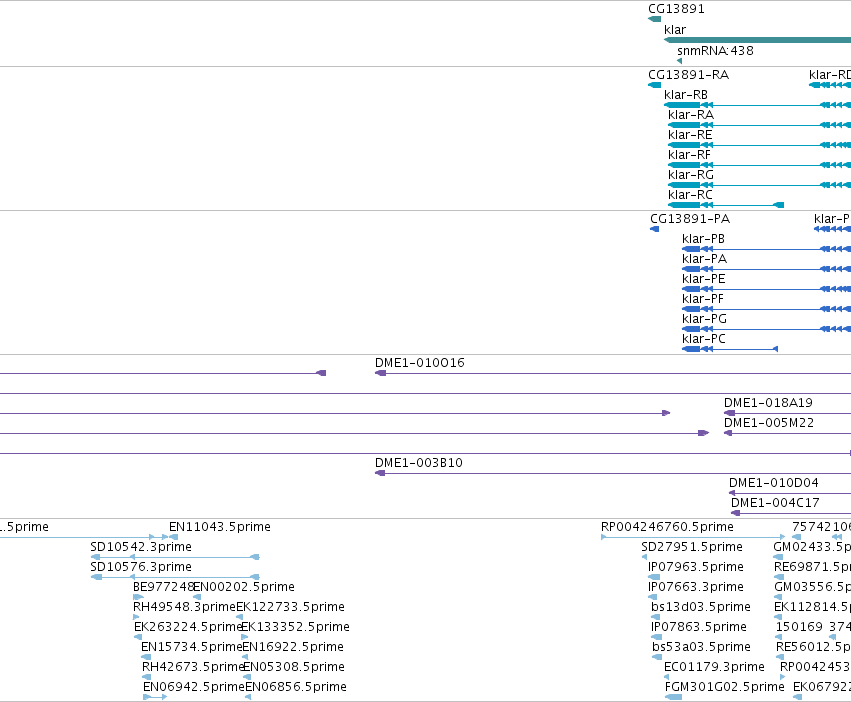Click the CG13891 gene arrow glyph
Screen dimensions: 851x702
(655, 19)
